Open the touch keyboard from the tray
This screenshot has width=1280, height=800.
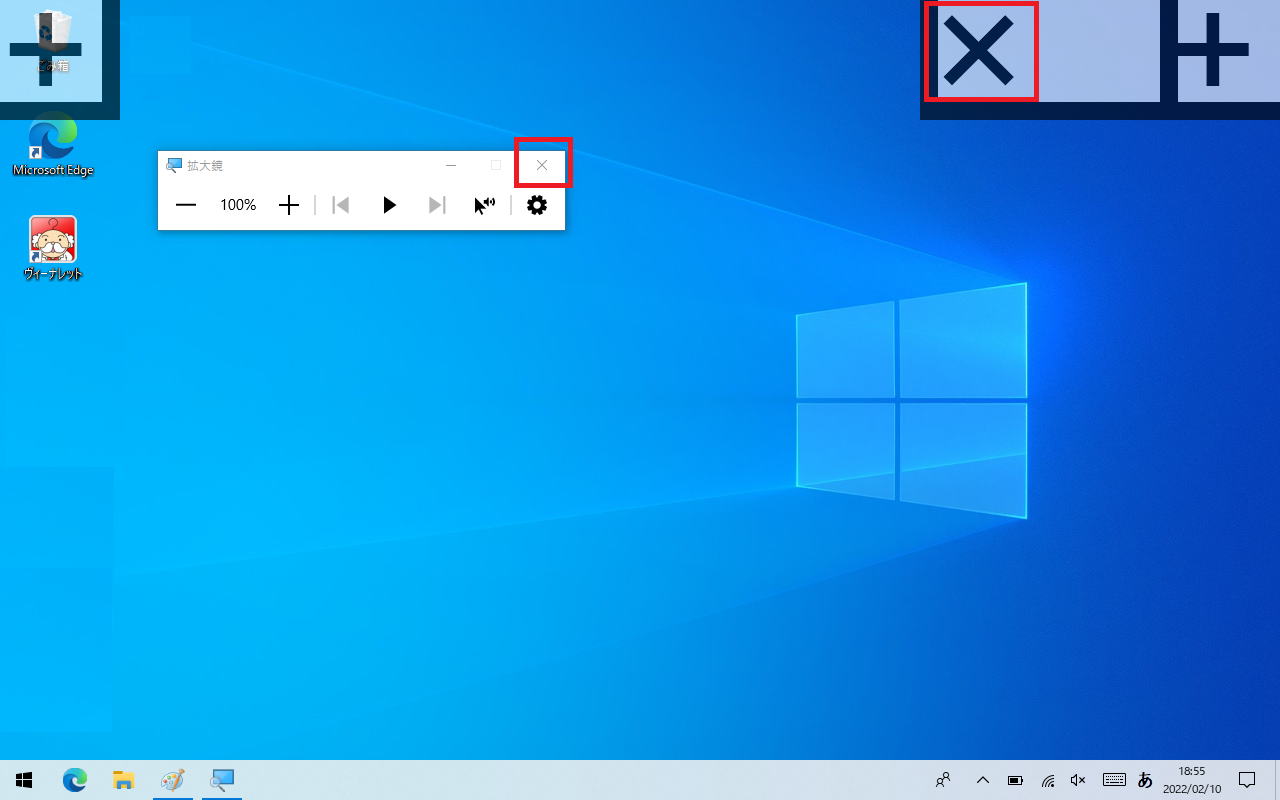point(1114,780)
